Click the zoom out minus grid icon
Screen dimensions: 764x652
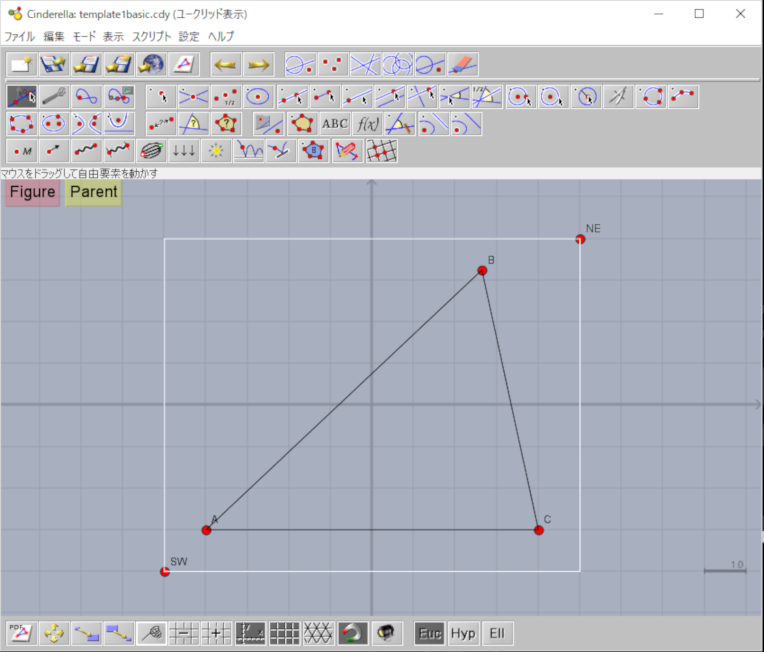(x=184, y=633)
